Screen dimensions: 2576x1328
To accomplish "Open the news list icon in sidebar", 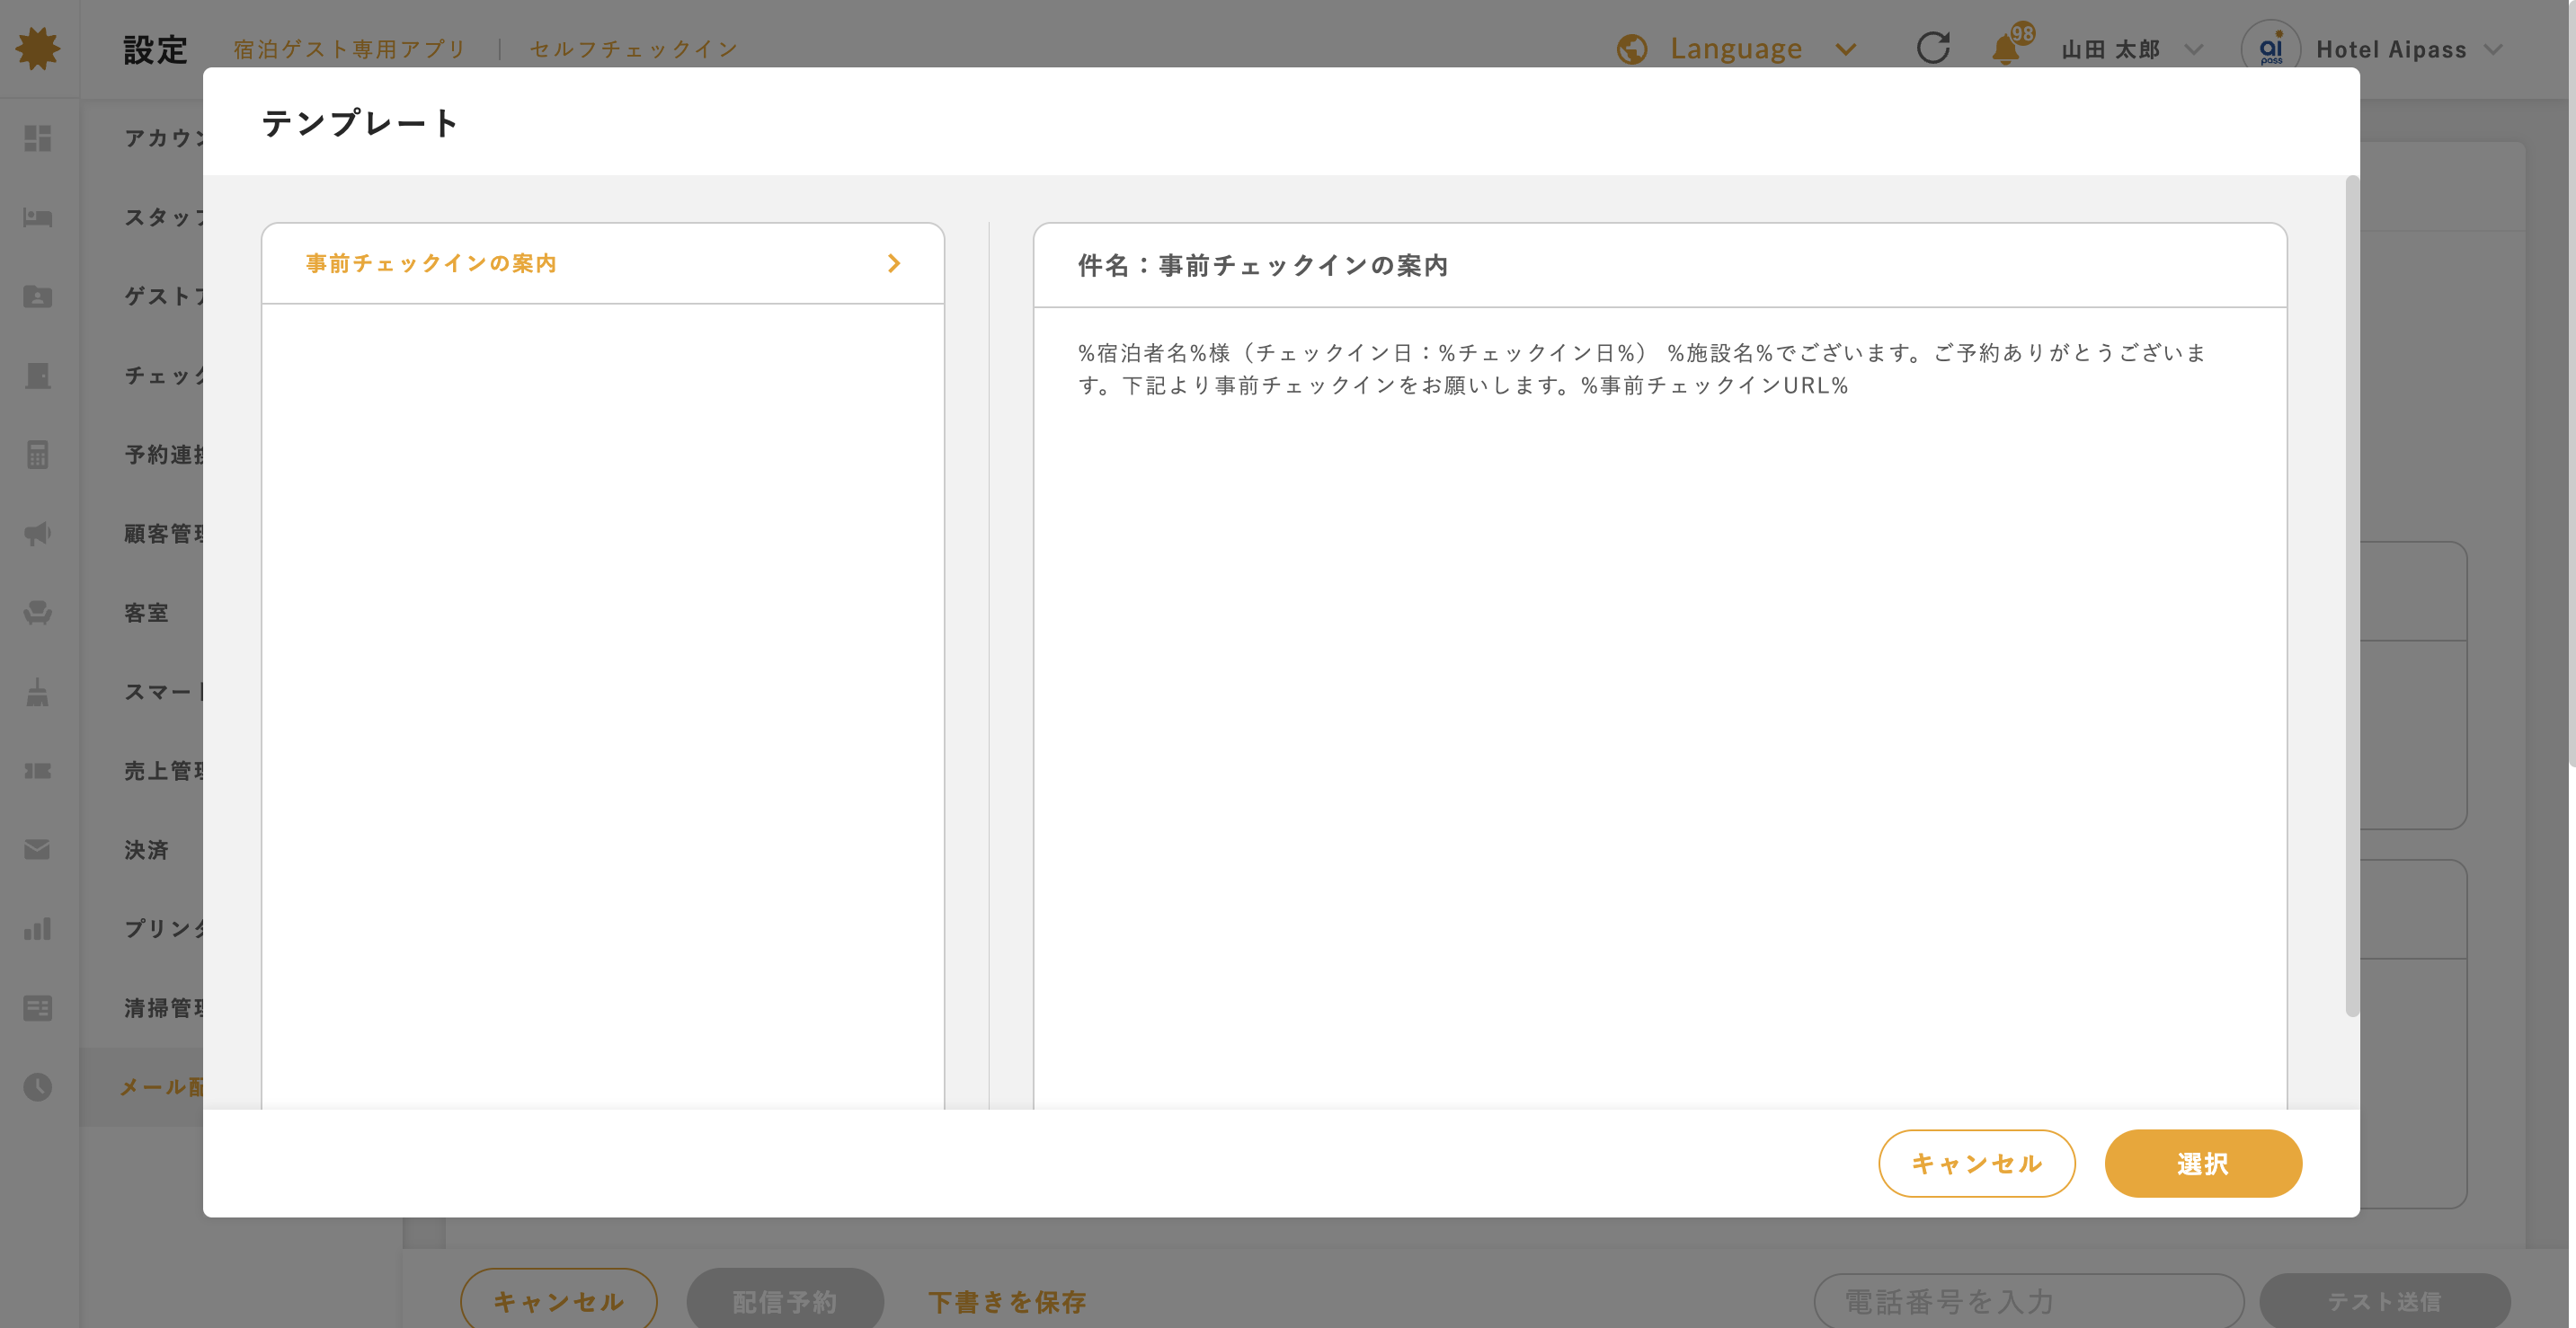I will point(38,1007).
